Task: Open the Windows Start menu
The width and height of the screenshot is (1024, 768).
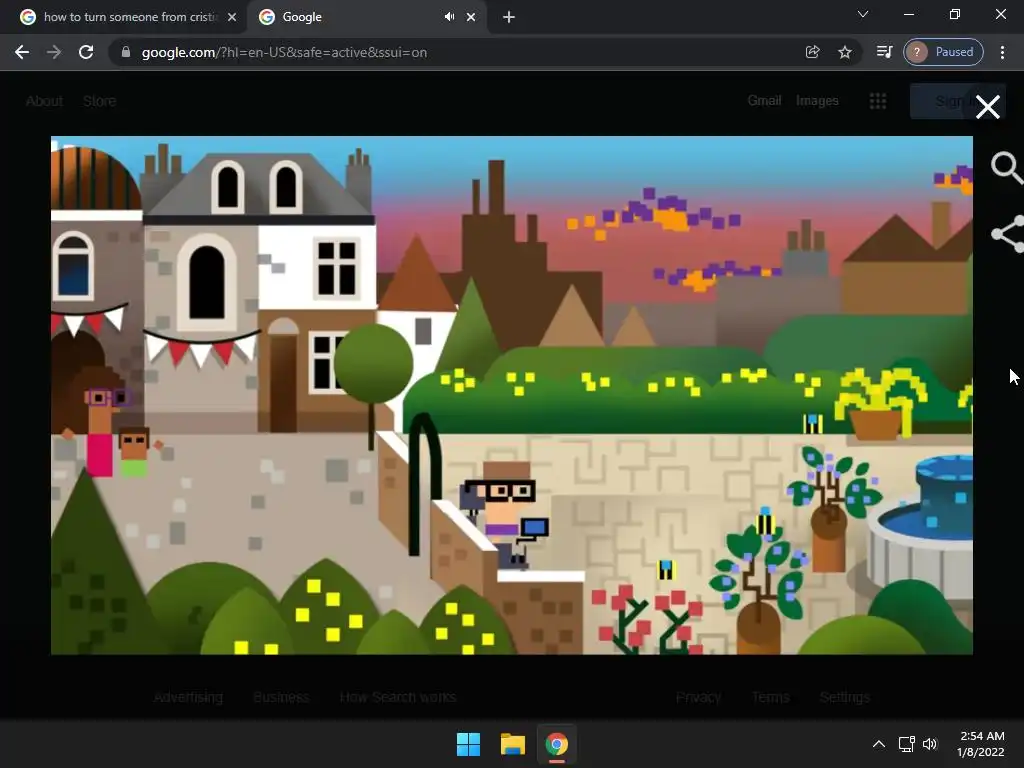Action: pyautogui.click(x=468, y=744)
